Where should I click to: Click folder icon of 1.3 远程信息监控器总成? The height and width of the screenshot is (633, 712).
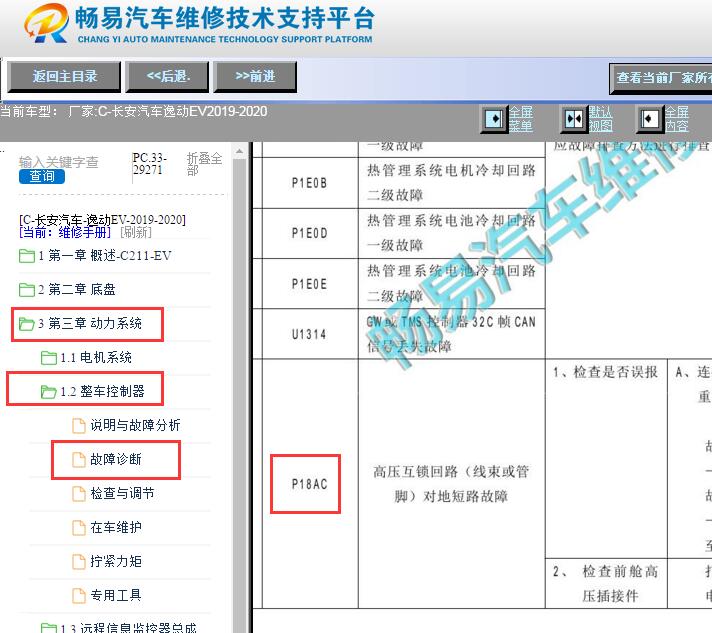point(49,628)
